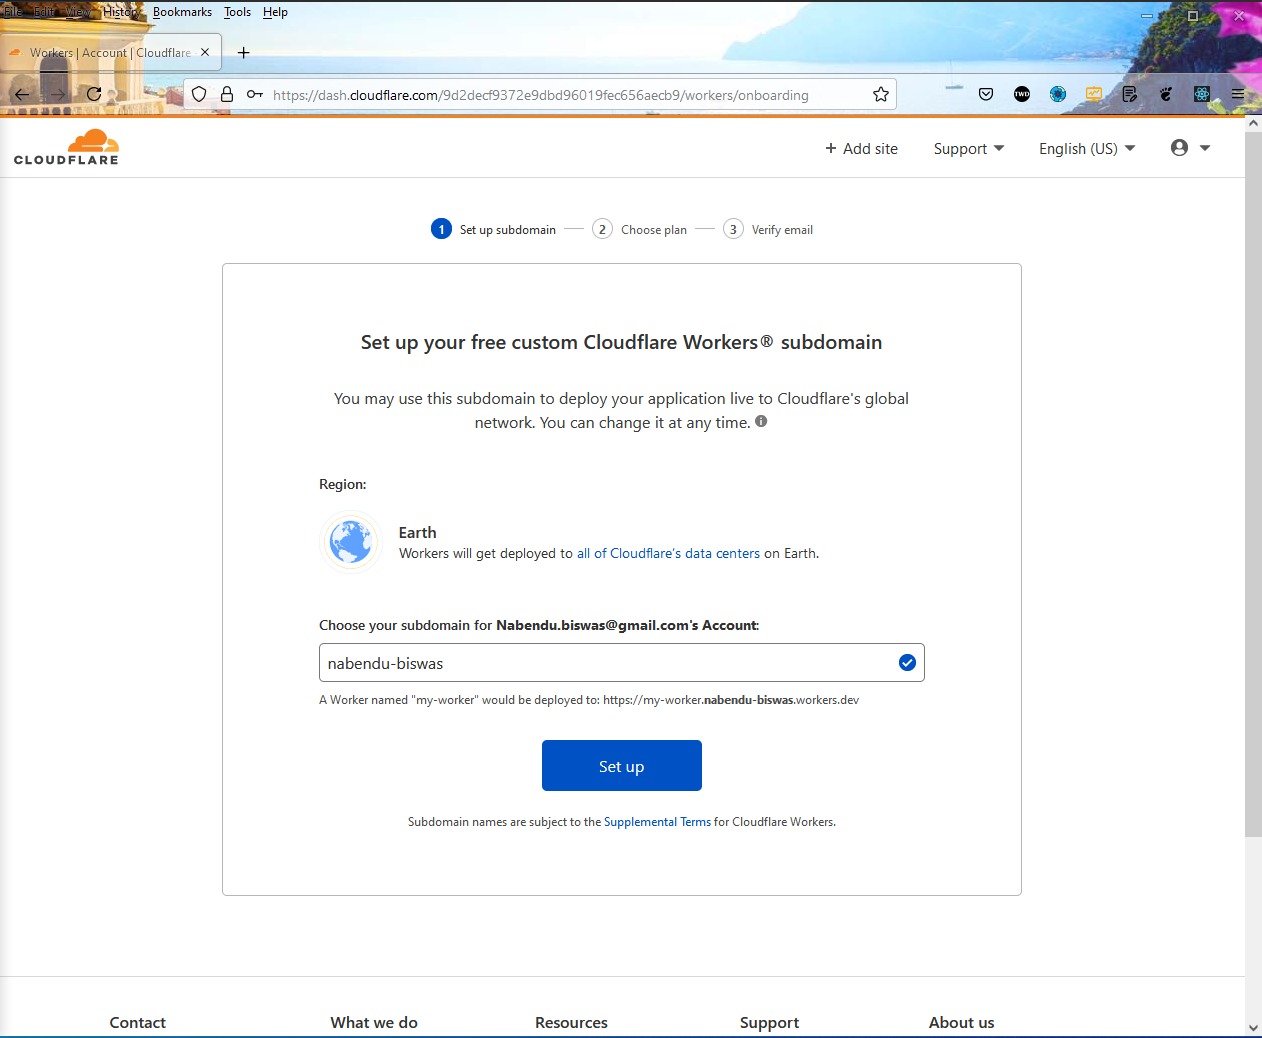This screenshot has width=1262, height=1038.
Task: Click the subdomain valid checkmark icon
Action: coord(907,662)
